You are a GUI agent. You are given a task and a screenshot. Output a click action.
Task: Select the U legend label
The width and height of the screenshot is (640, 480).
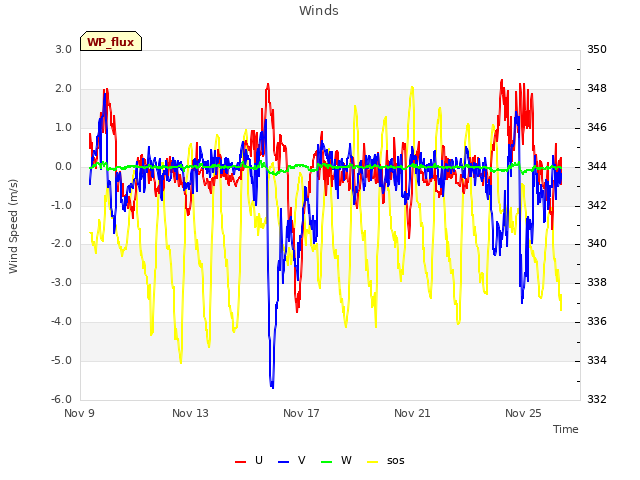click(x=259, y=460)
